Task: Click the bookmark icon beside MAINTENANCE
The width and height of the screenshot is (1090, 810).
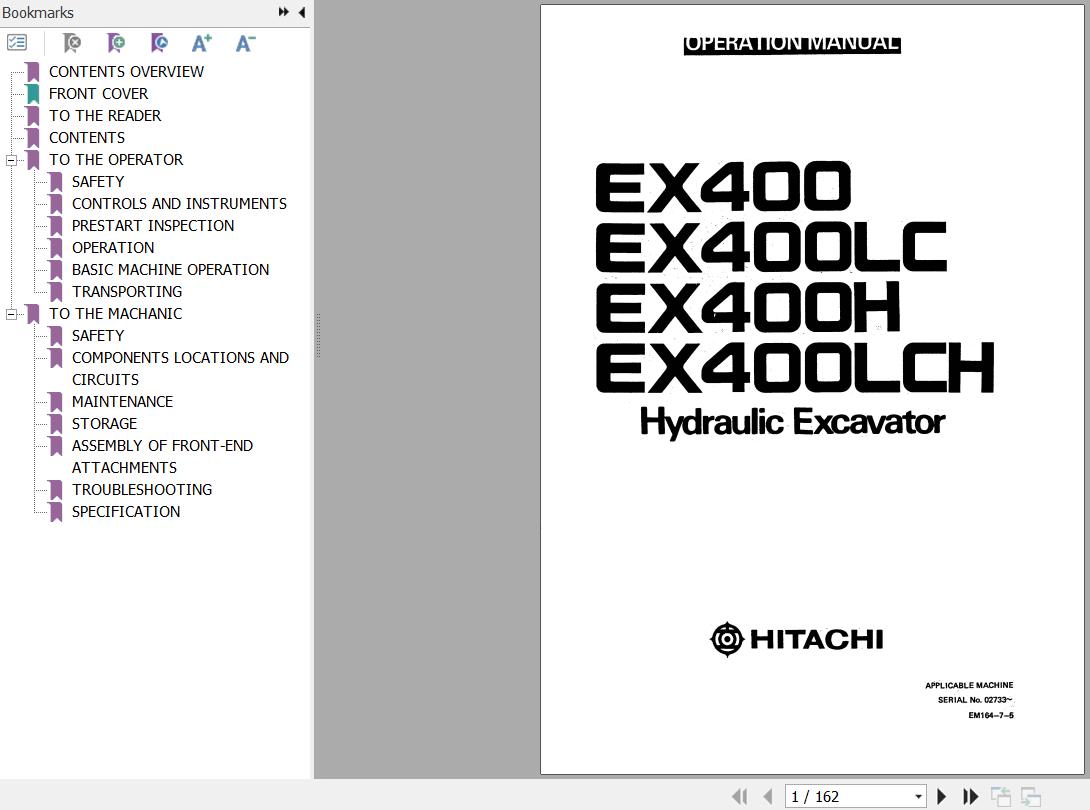Action: point(56,402)
